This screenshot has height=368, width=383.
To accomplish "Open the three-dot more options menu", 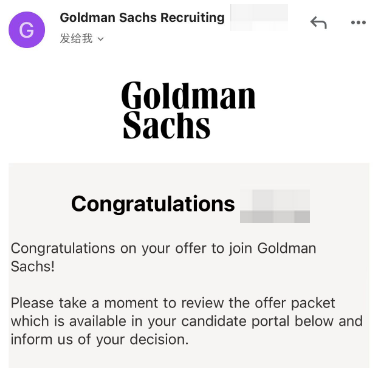I will (x=358, y=23).
